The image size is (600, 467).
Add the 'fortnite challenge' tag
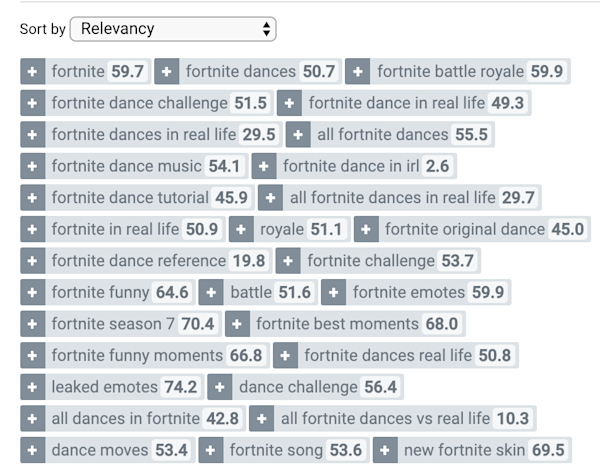tap(288, 261)
